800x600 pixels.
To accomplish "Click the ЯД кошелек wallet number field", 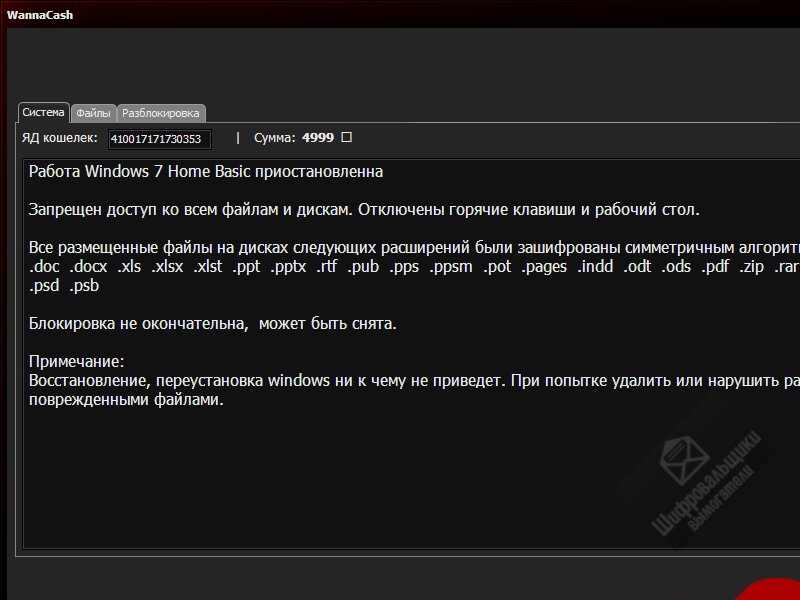I will point(160,139).
